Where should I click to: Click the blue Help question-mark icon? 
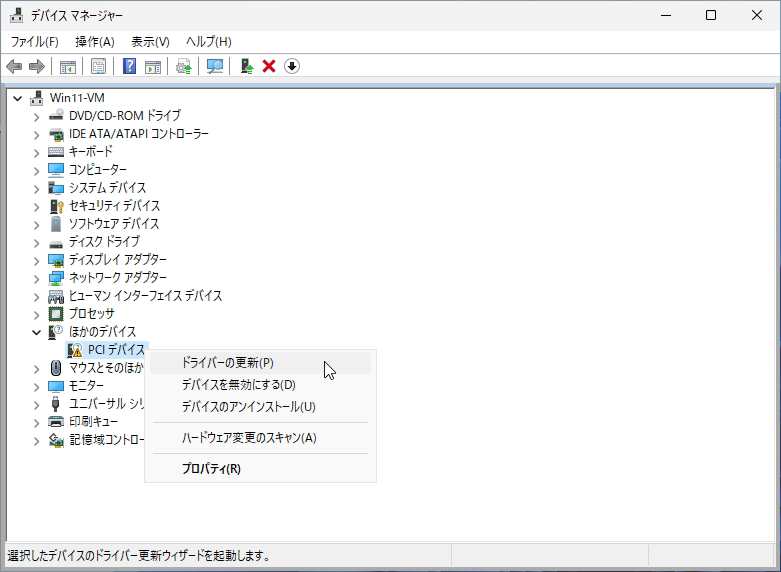(129, 66)
